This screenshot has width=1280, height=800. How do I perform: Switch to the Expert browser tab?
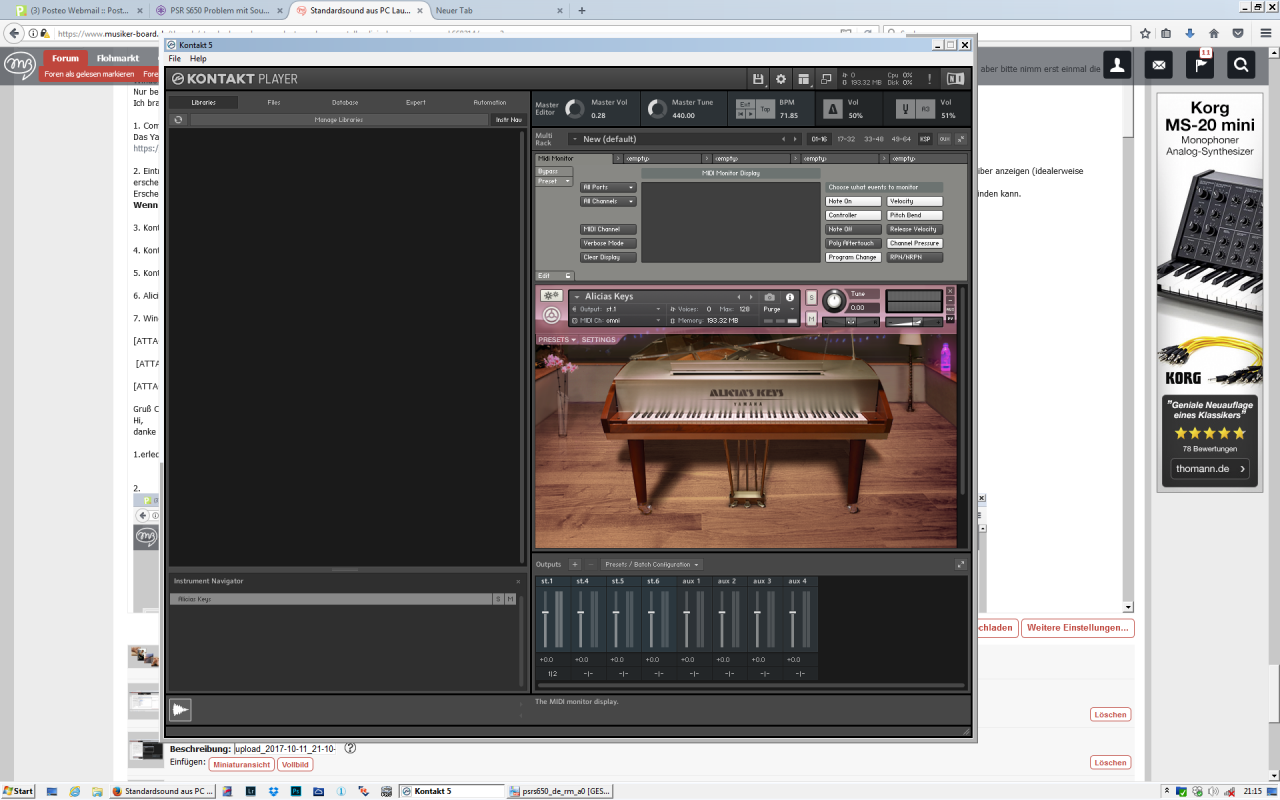pos(416,102)
